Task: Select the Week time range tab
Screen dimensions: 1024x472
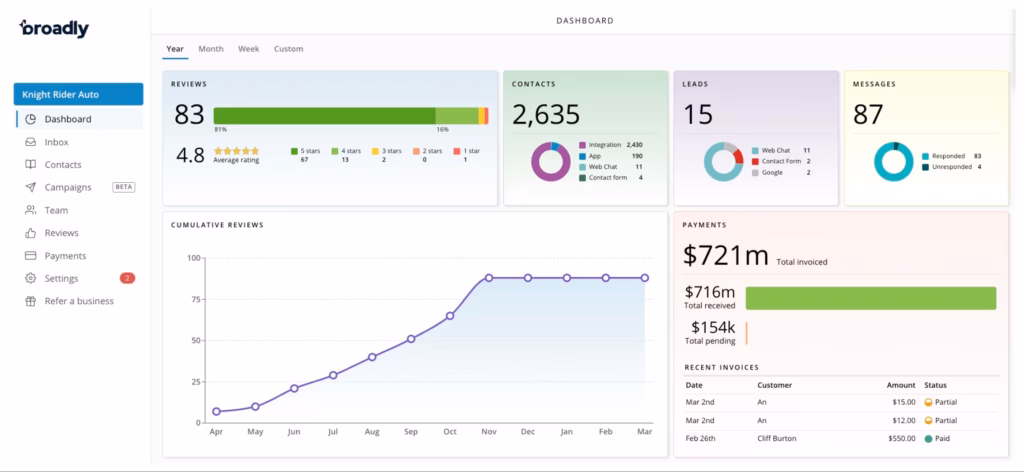Action: click(249, 49)
